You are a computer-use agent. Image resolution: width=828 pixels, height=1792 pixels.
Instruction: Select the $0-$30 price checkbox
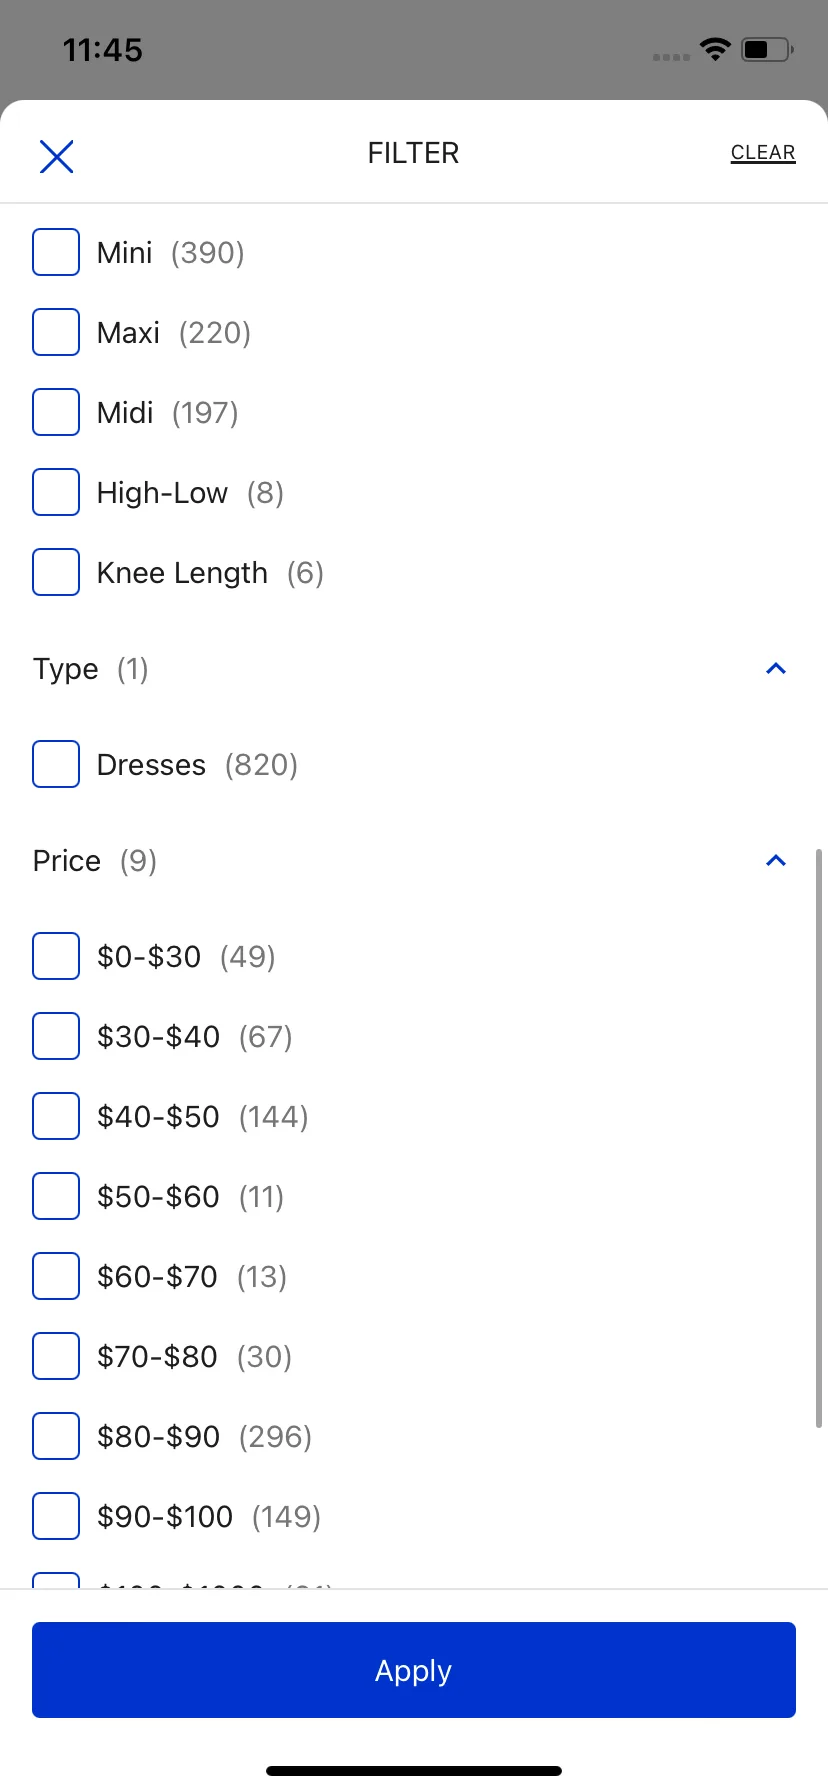[x=56, y=956]
